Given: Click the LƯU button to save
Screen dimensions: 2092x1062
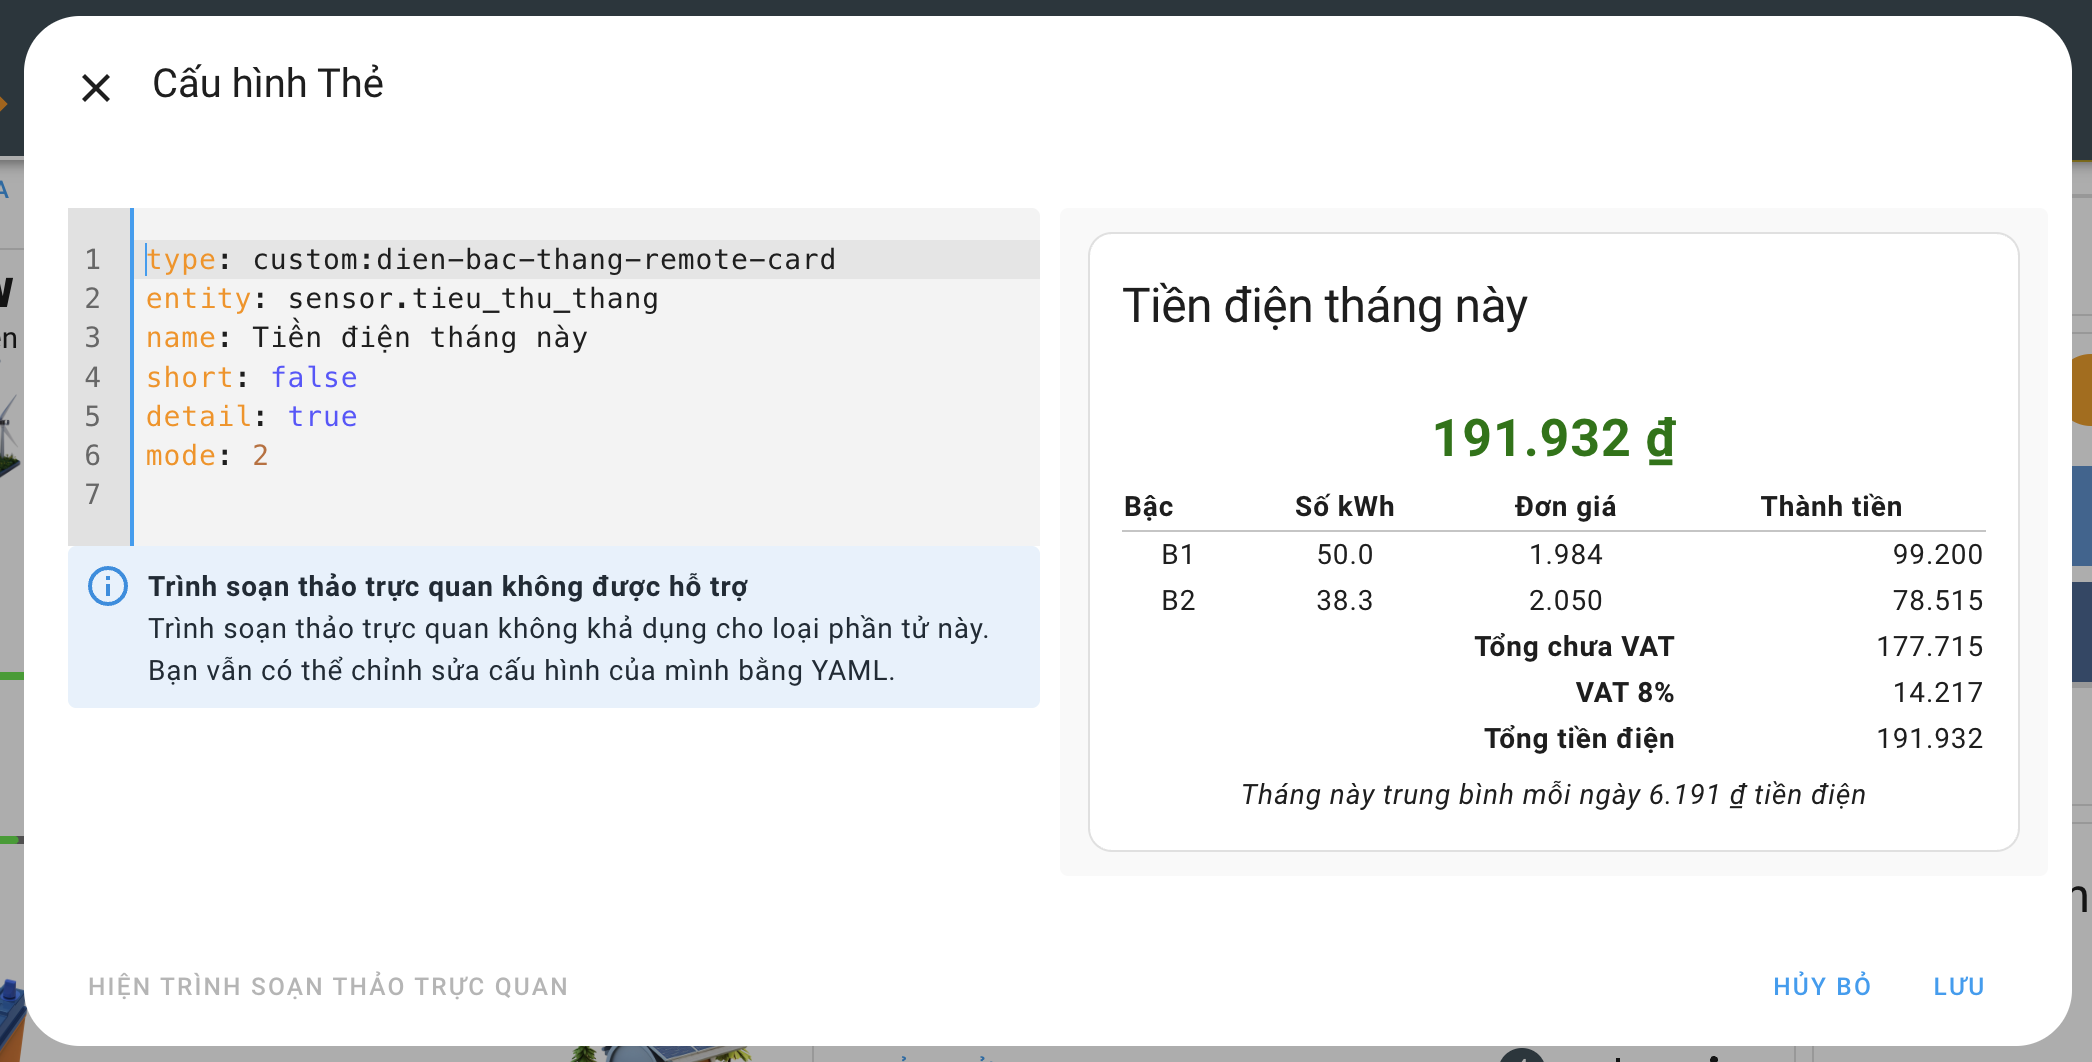Looking at the screenshot, I should coord(1958,986).
